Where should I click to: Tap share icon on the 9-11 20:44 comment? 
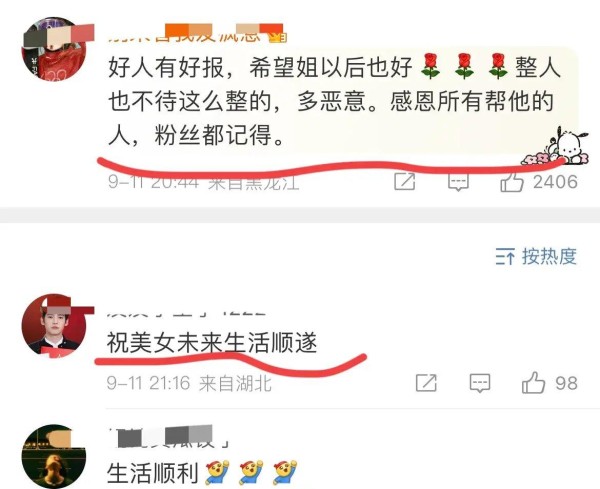404,181
